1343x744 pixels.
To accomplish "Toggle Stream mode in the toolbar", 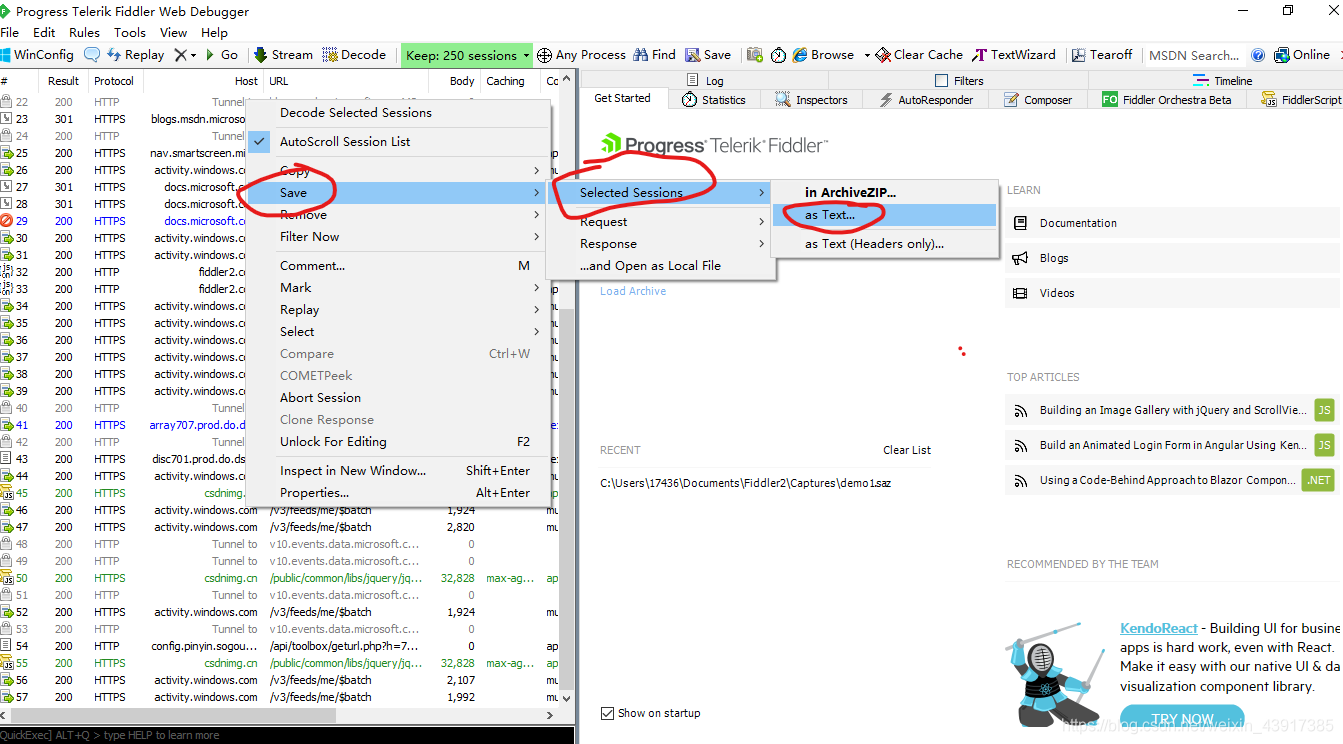I will point(283,55).
